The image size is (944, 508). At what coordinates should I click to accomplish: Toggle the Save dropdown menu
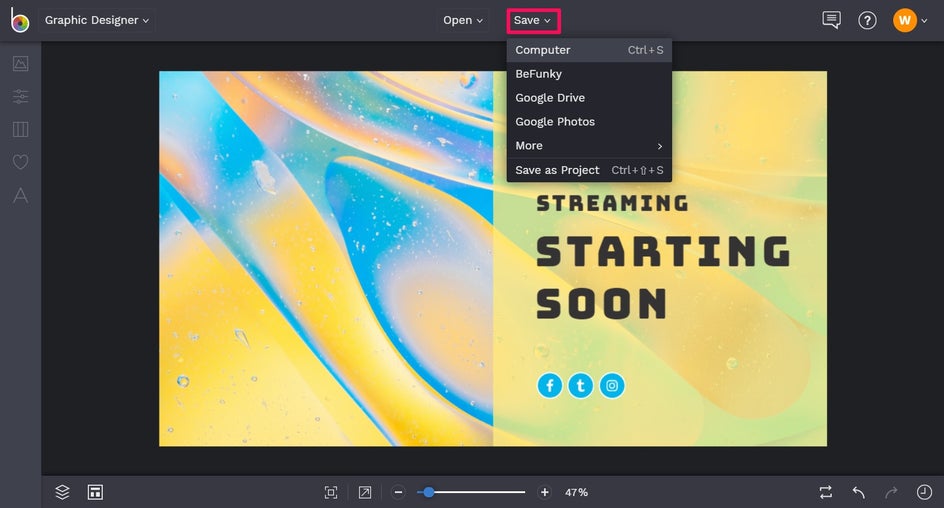[533, 20]
